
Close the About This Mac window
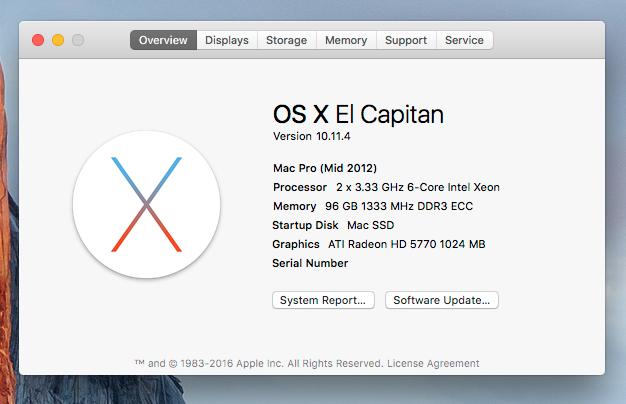[x=38, y=40]
